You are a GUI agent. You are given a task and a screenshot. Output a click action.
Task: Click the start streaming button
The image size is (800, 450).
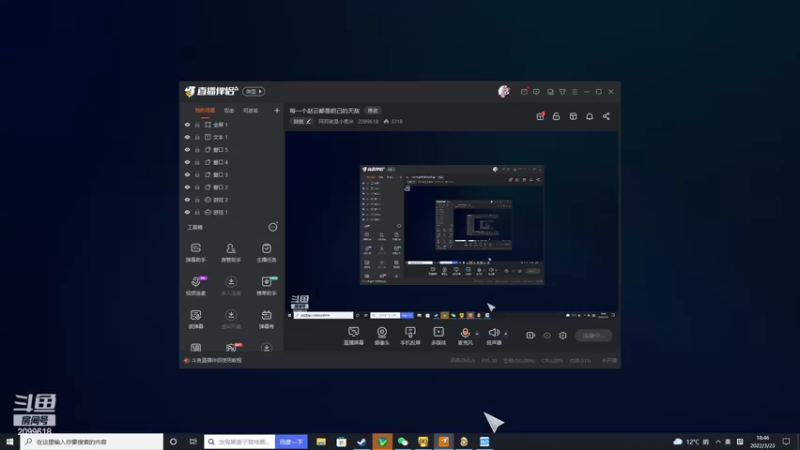(593, 335)
